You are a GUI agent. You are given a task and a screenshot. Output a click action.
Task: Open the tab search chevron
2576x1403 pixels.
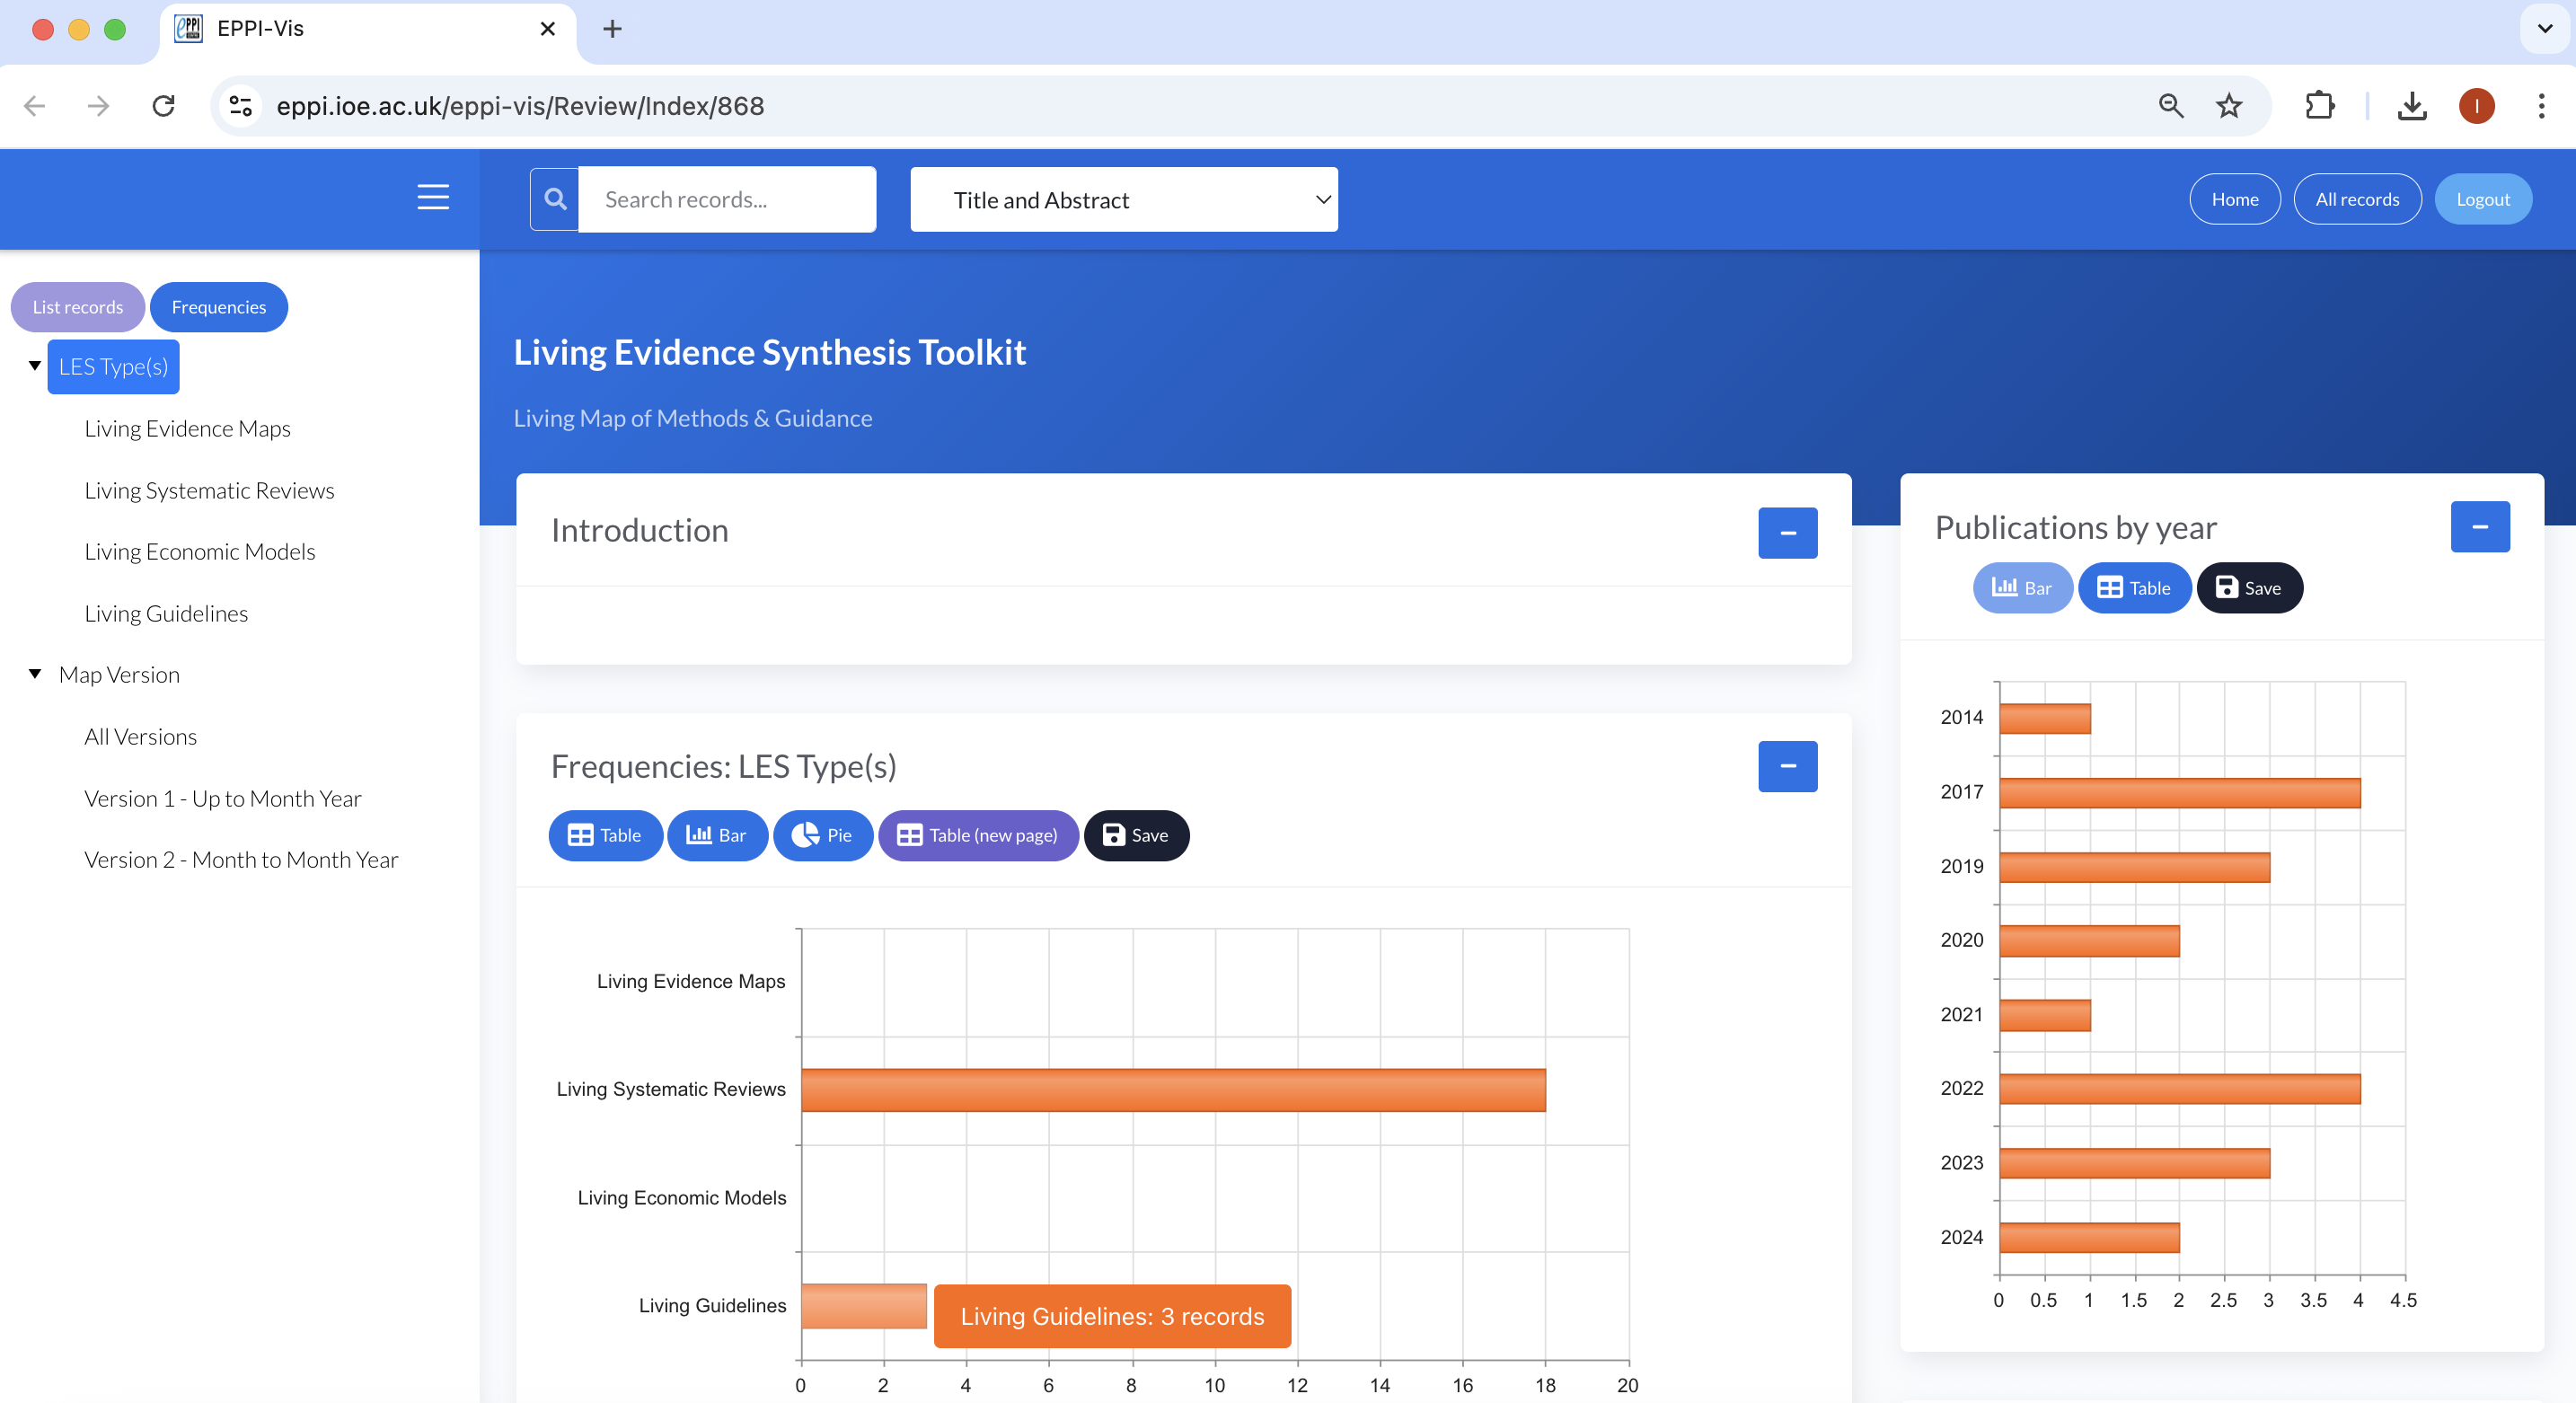coord(2544,29)
